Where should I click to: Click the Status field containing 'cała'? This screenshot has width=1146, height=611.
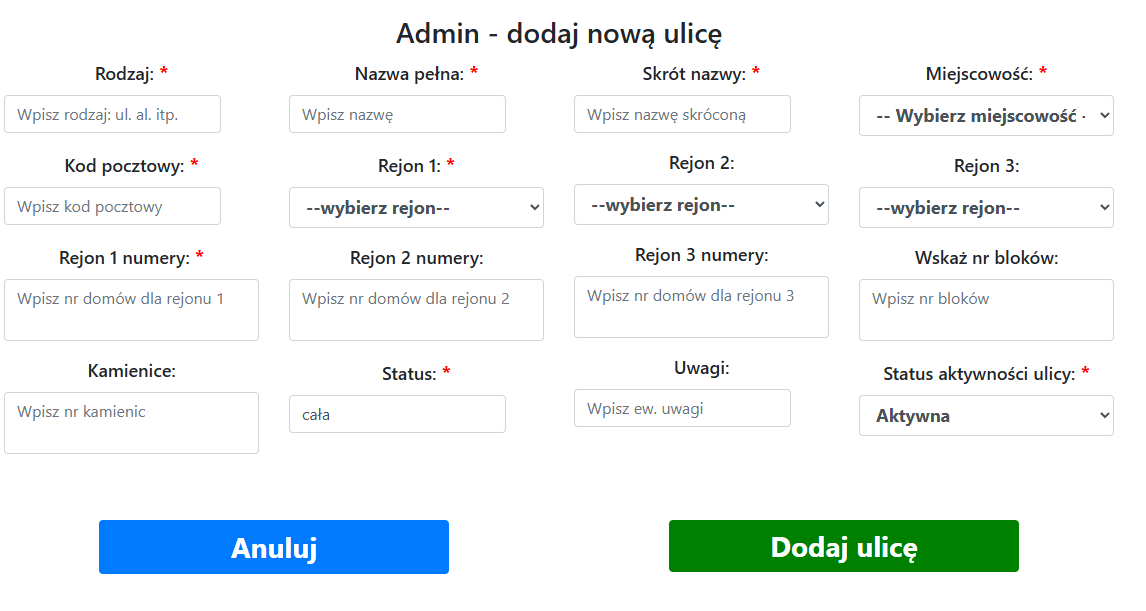(397, 413)
